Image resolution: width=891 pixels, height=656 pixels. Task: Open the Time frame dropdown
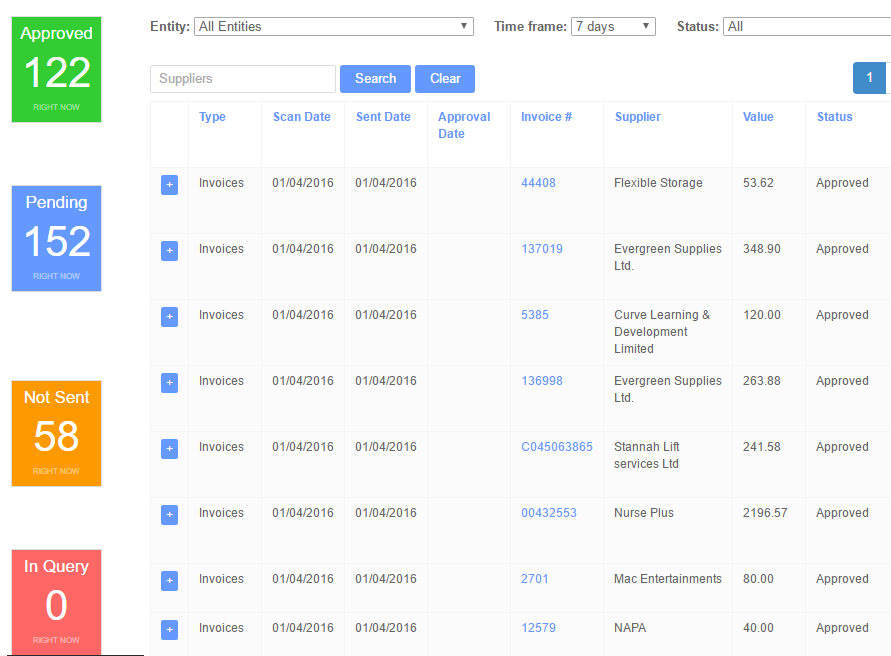612,26
